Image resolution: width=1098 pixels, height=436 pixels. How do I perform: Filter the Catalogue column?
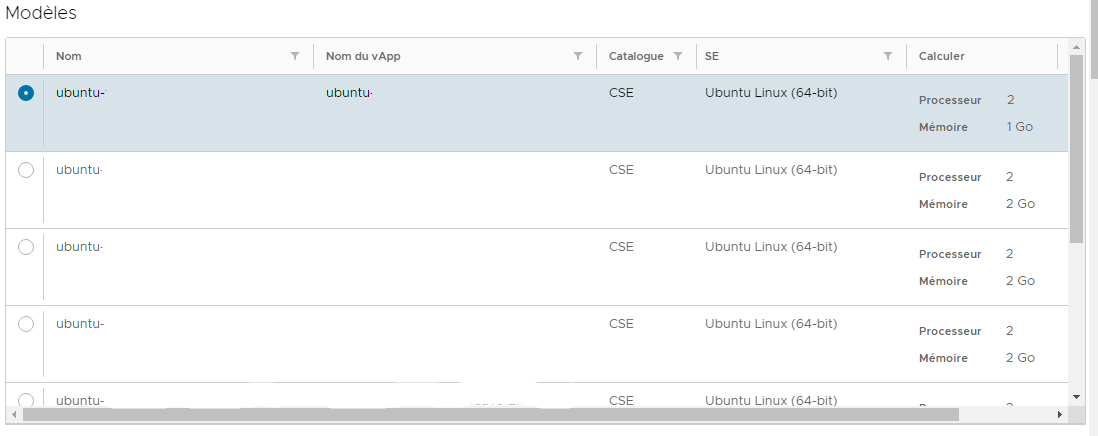pos(678,56)
